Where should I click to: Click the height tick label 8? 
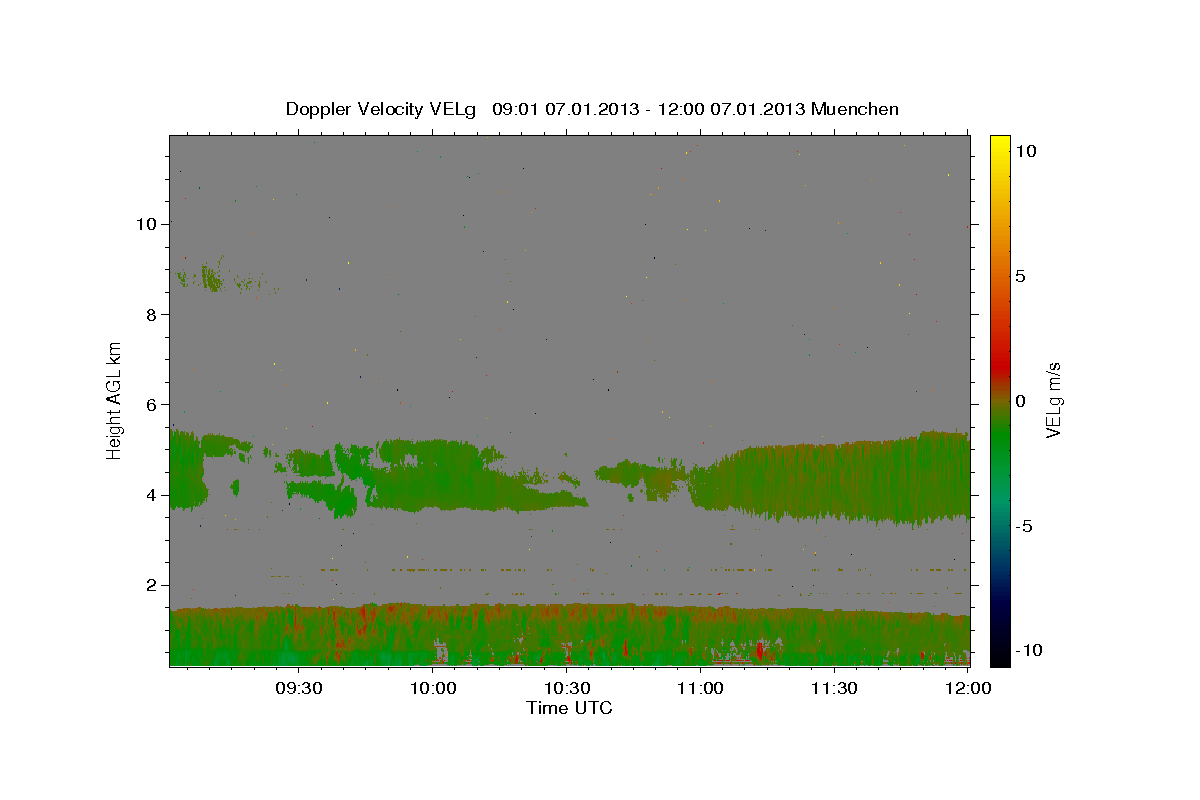point(153,314)
